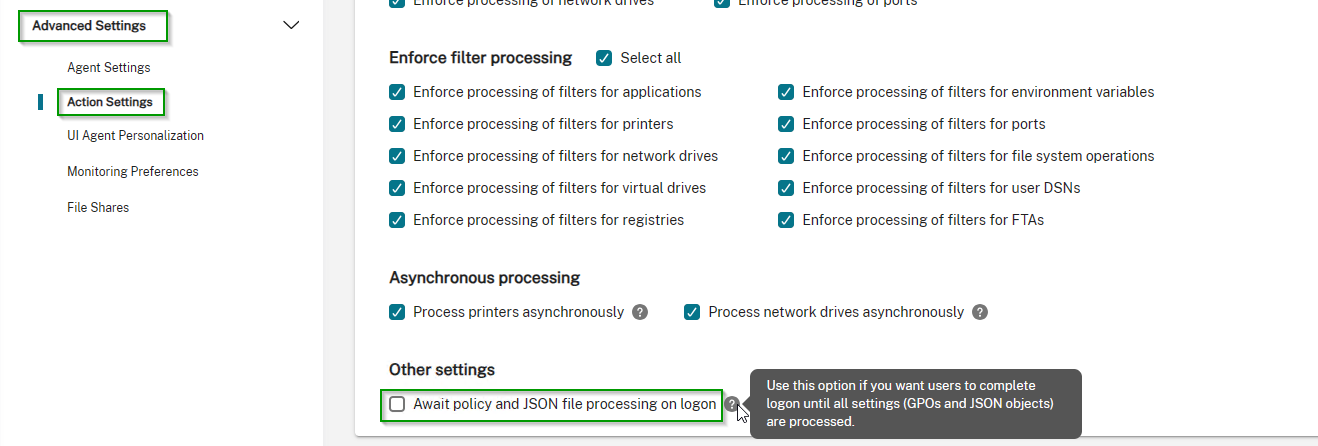The width and height of the screenshot is (1318, 446).
Task: Toggle Enforce processing of filters for network drives
Action: tap(397, 156)
